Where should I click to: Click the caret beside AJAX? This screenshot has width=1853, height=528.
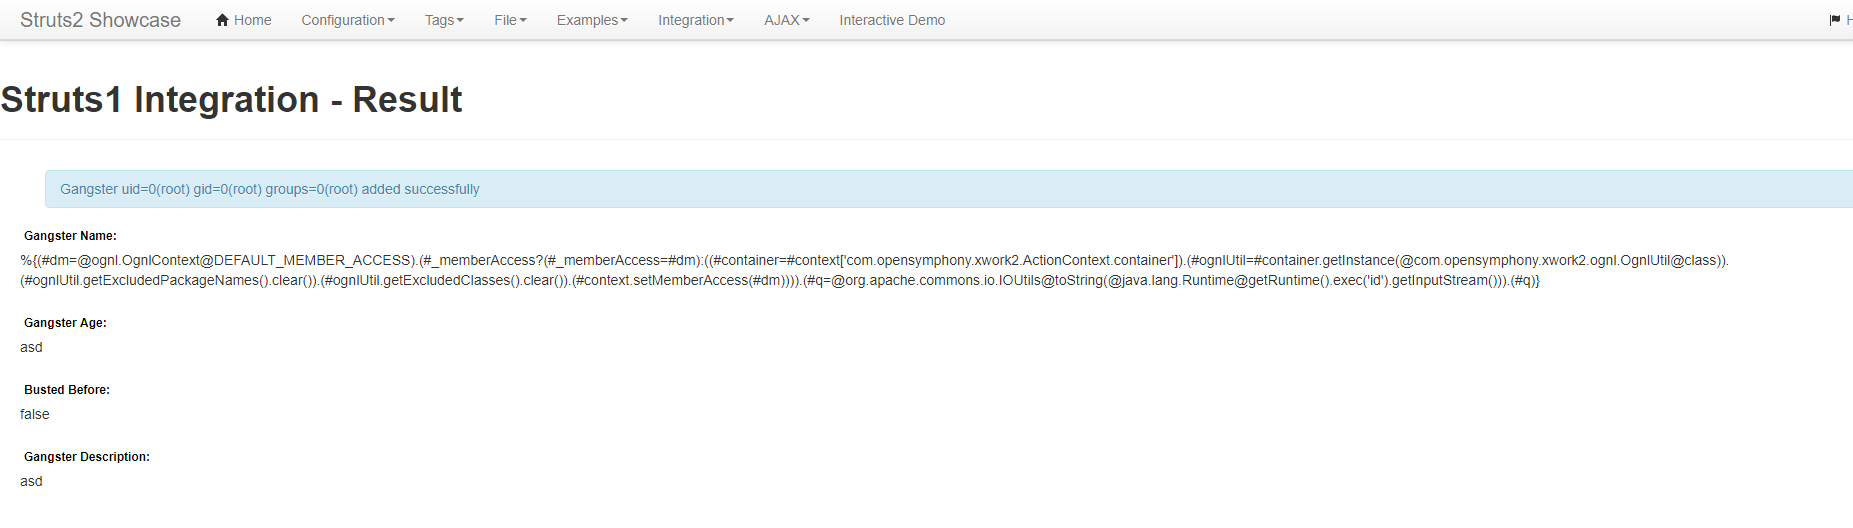[x=806, y=21]
